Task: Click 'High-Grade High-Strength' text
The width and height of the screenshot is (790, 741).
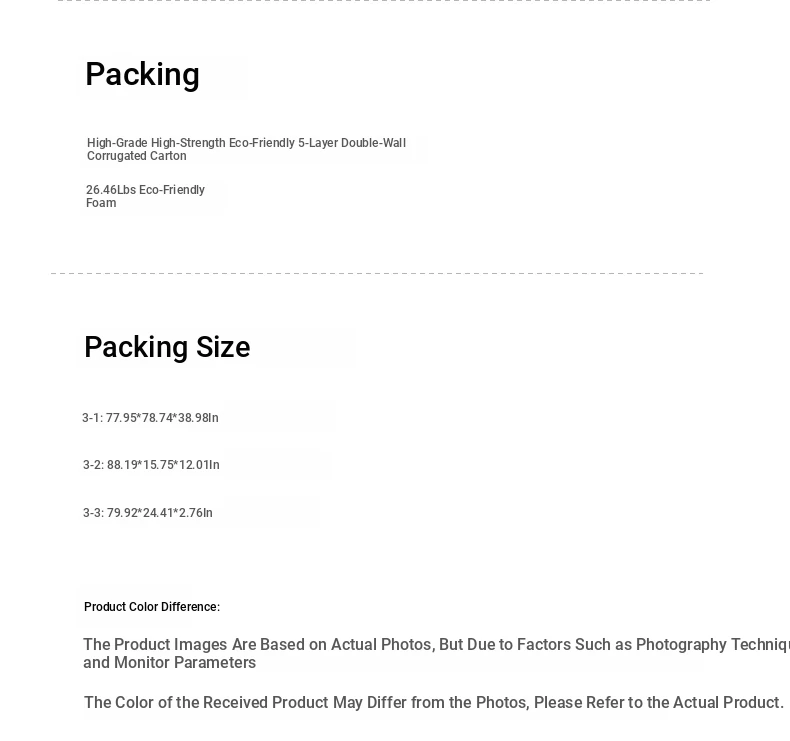Action: click(x=156, y=143)
